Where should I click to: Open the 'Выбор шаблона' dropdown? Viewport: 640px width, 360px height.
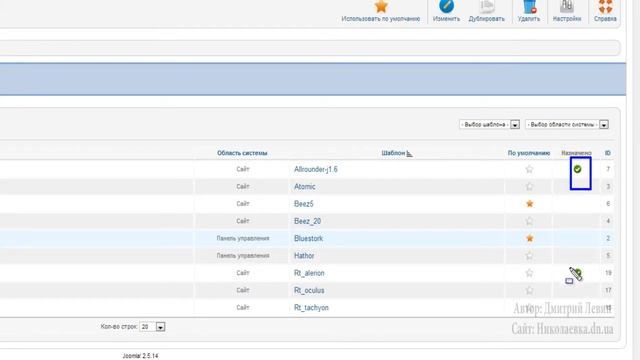click(489, 124)
